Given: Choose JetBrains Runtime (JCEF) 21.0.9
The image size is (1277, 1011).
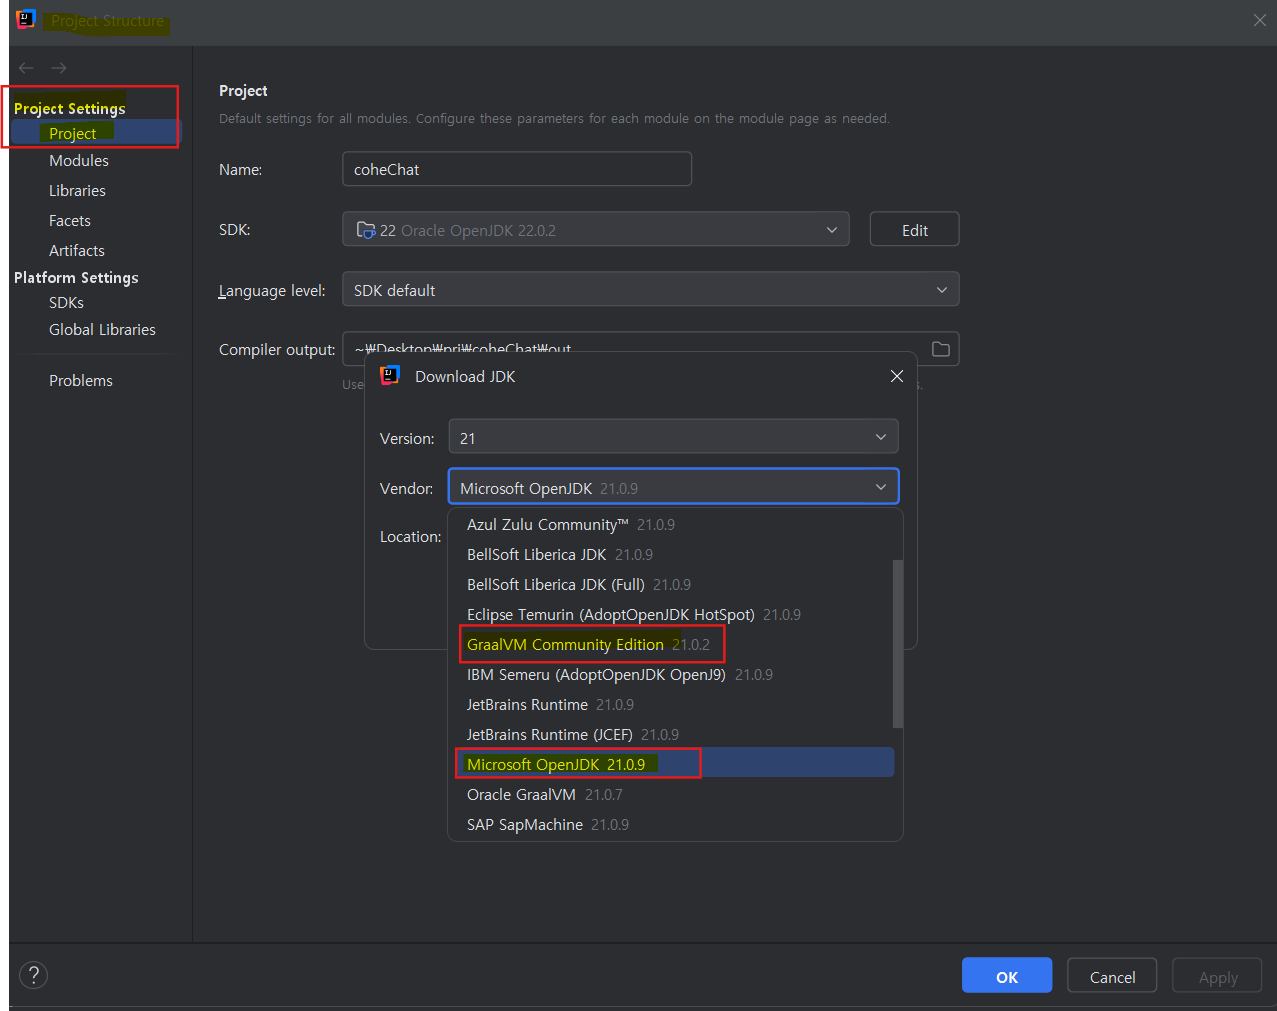Looking at the screenshot, I should point(670,735).
